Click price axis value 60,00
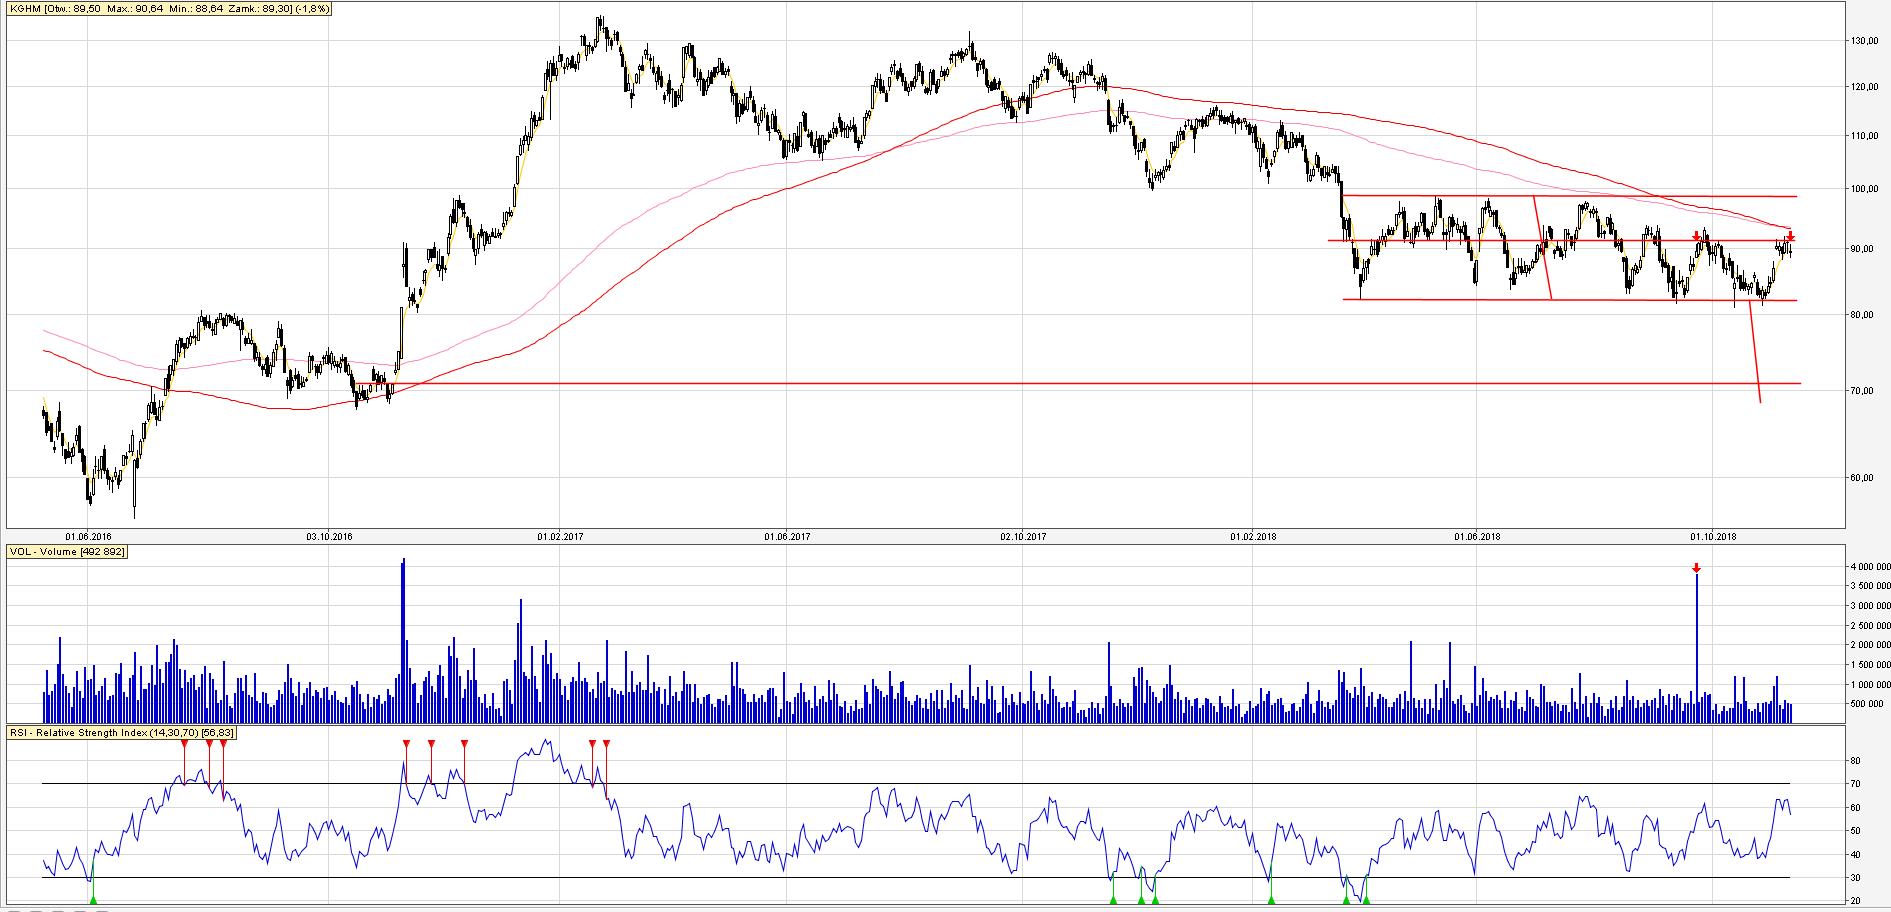Screen dimensions: 1891x912 click(1862, 478)
